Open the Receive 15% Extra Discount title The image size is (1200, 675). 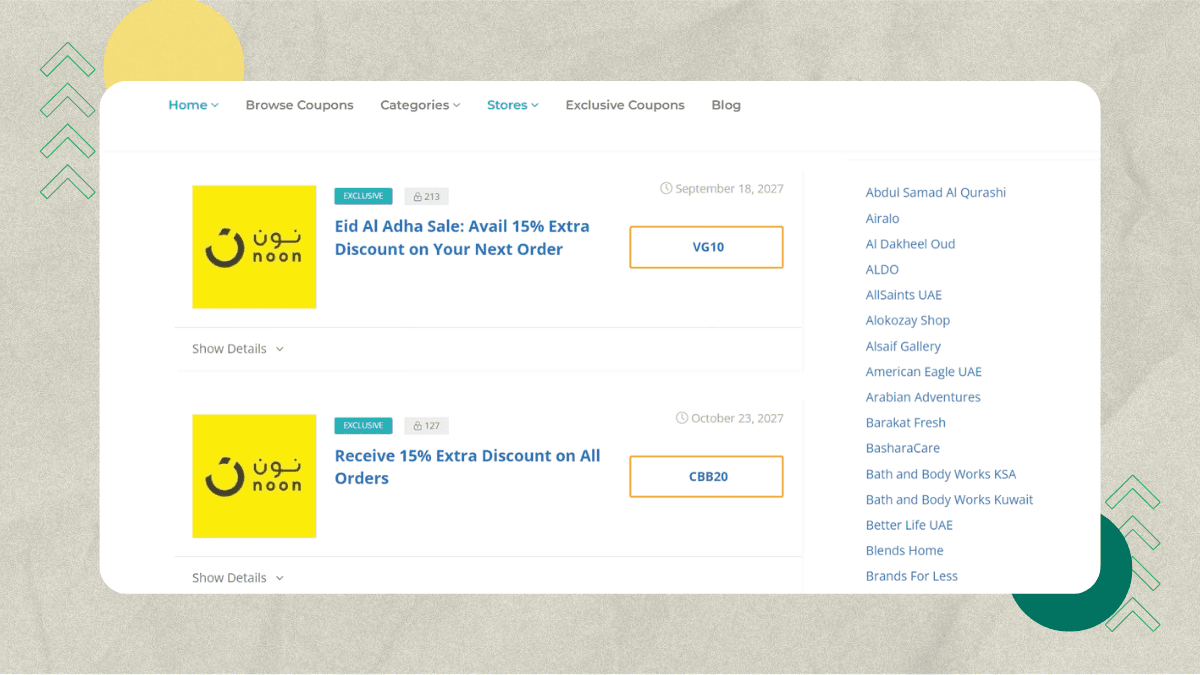(x=467, y=467)
